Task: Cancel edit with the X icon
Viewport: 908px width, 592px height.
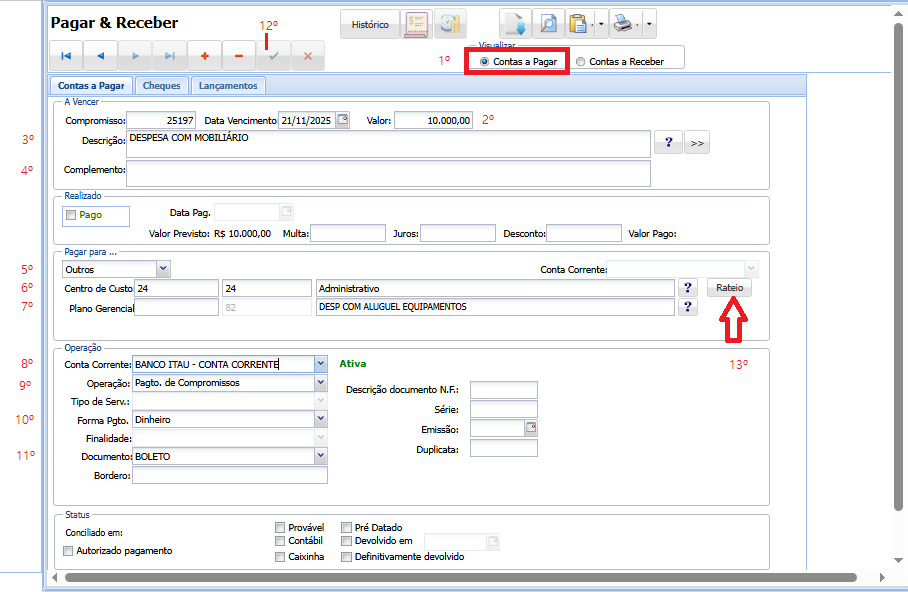Action: [x=307, y=56]
